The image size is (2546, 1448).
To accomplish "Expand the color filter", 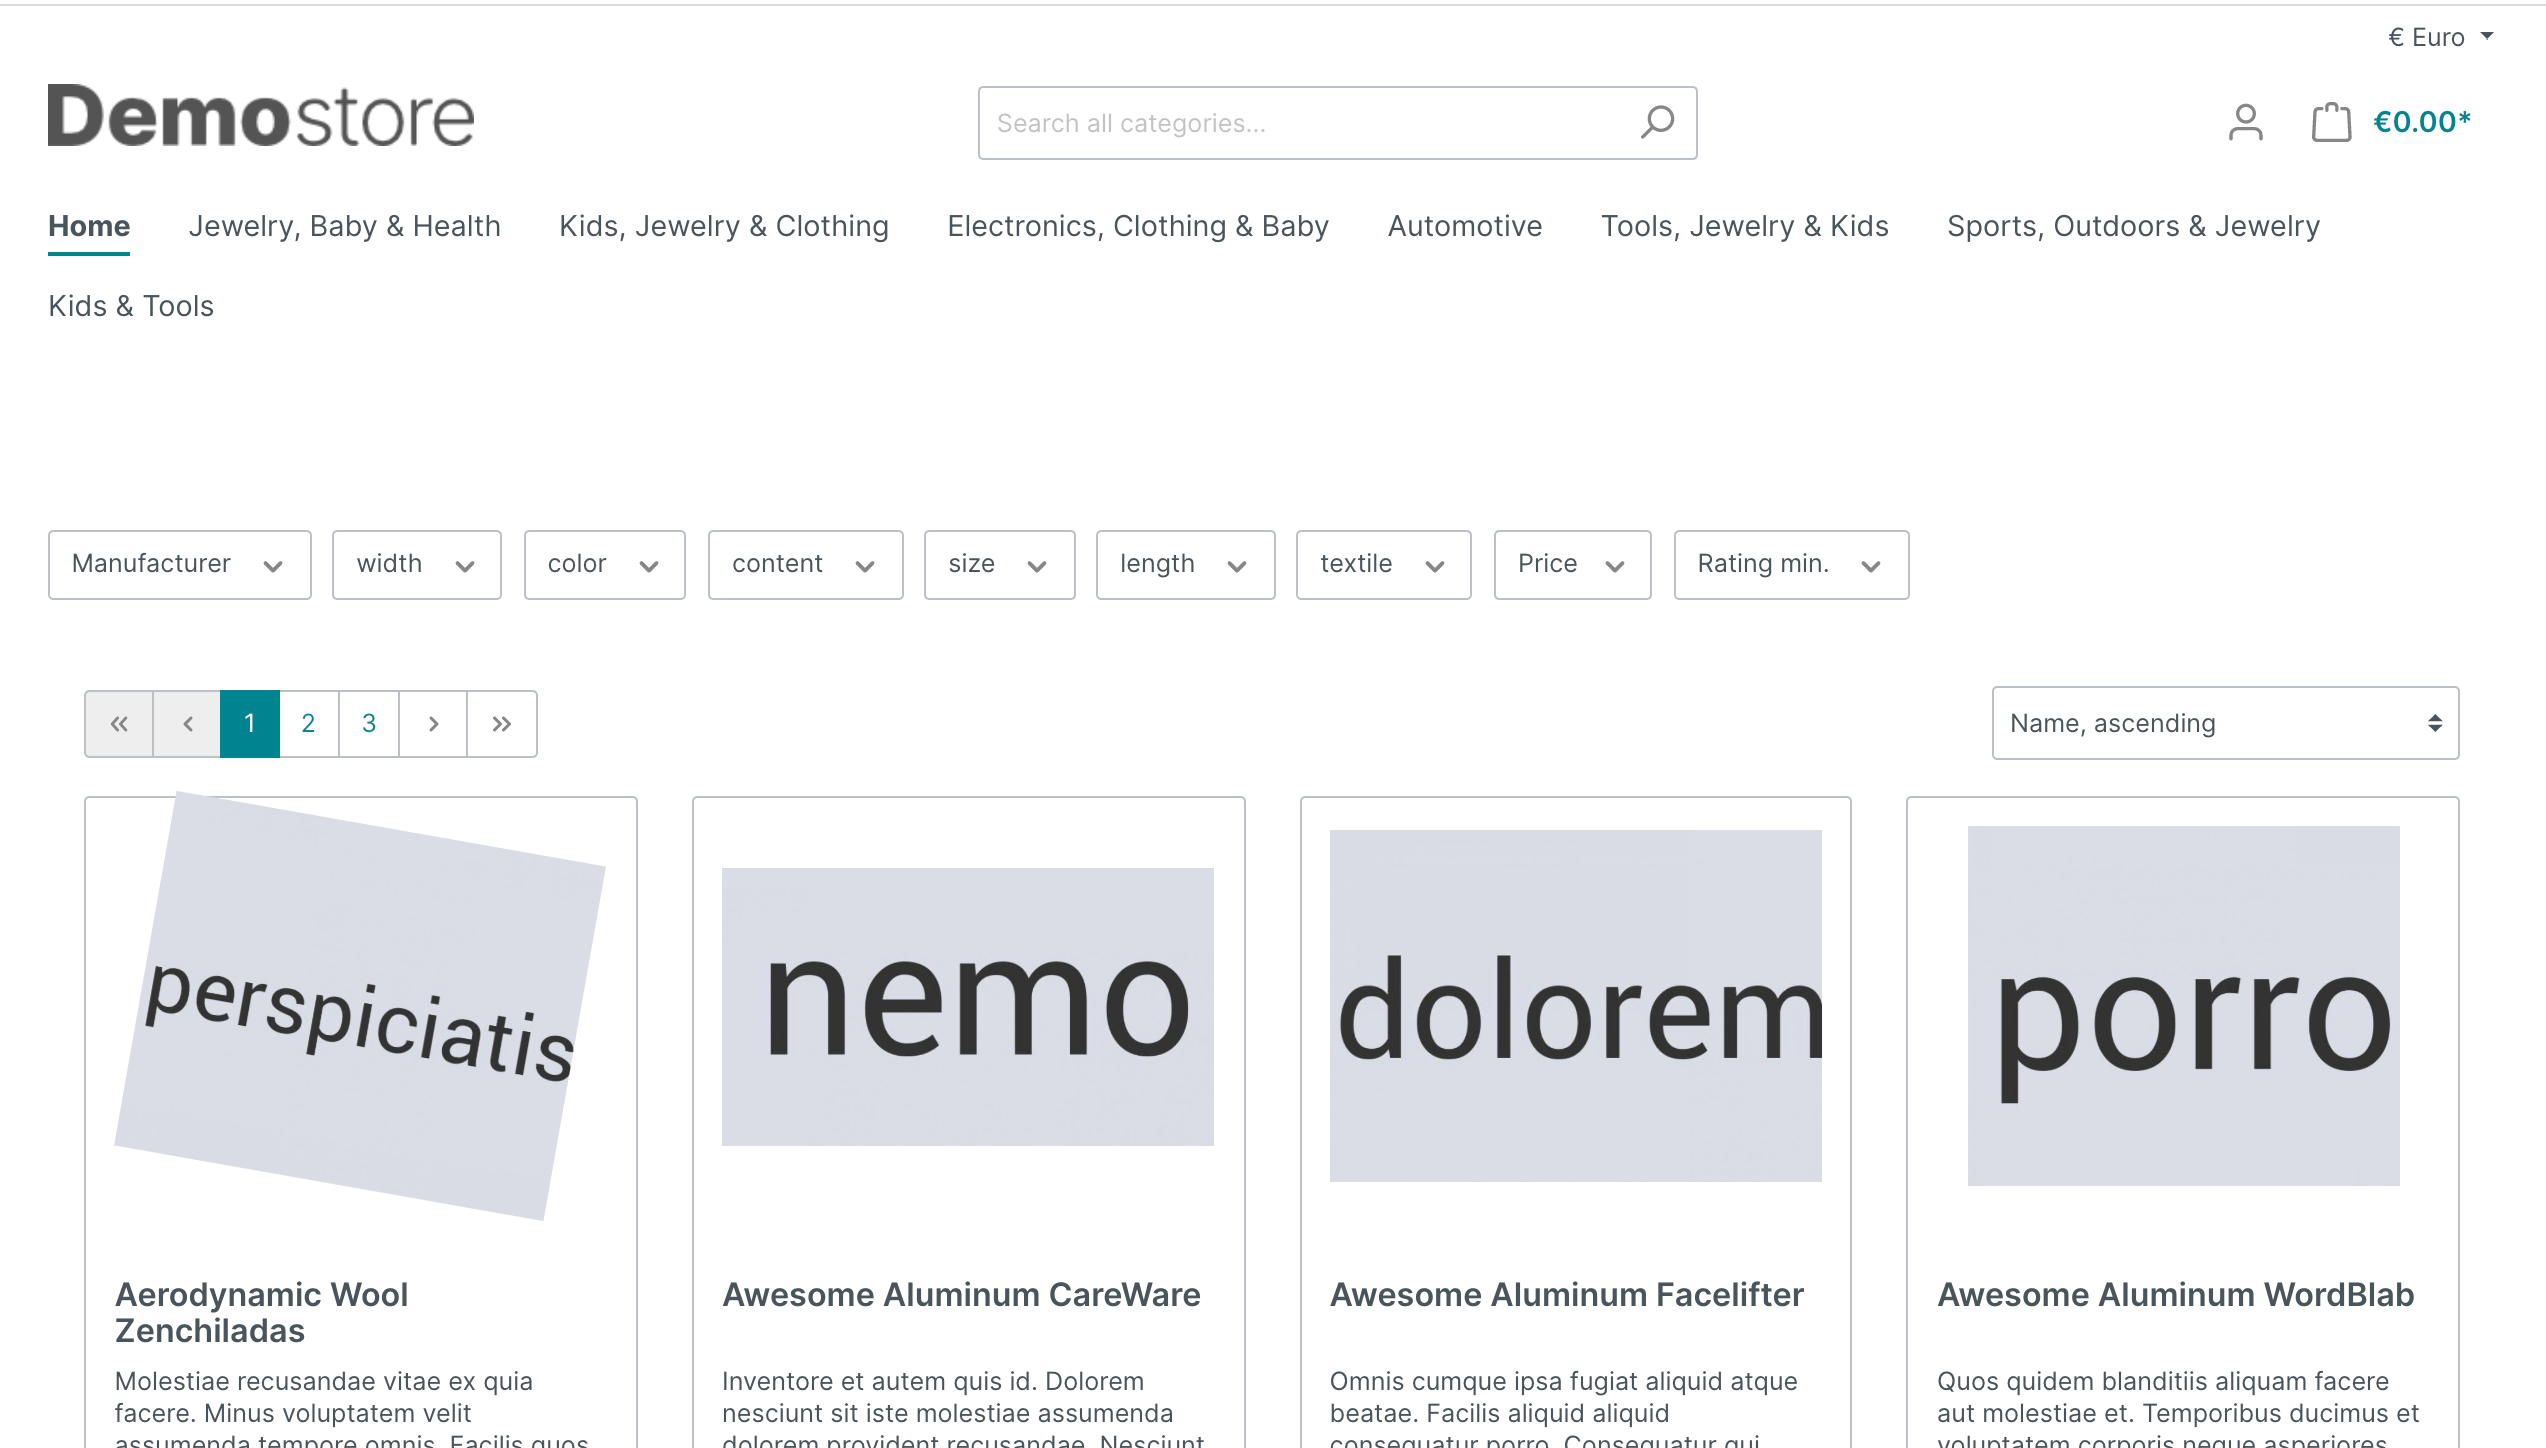I will [604, 565].
